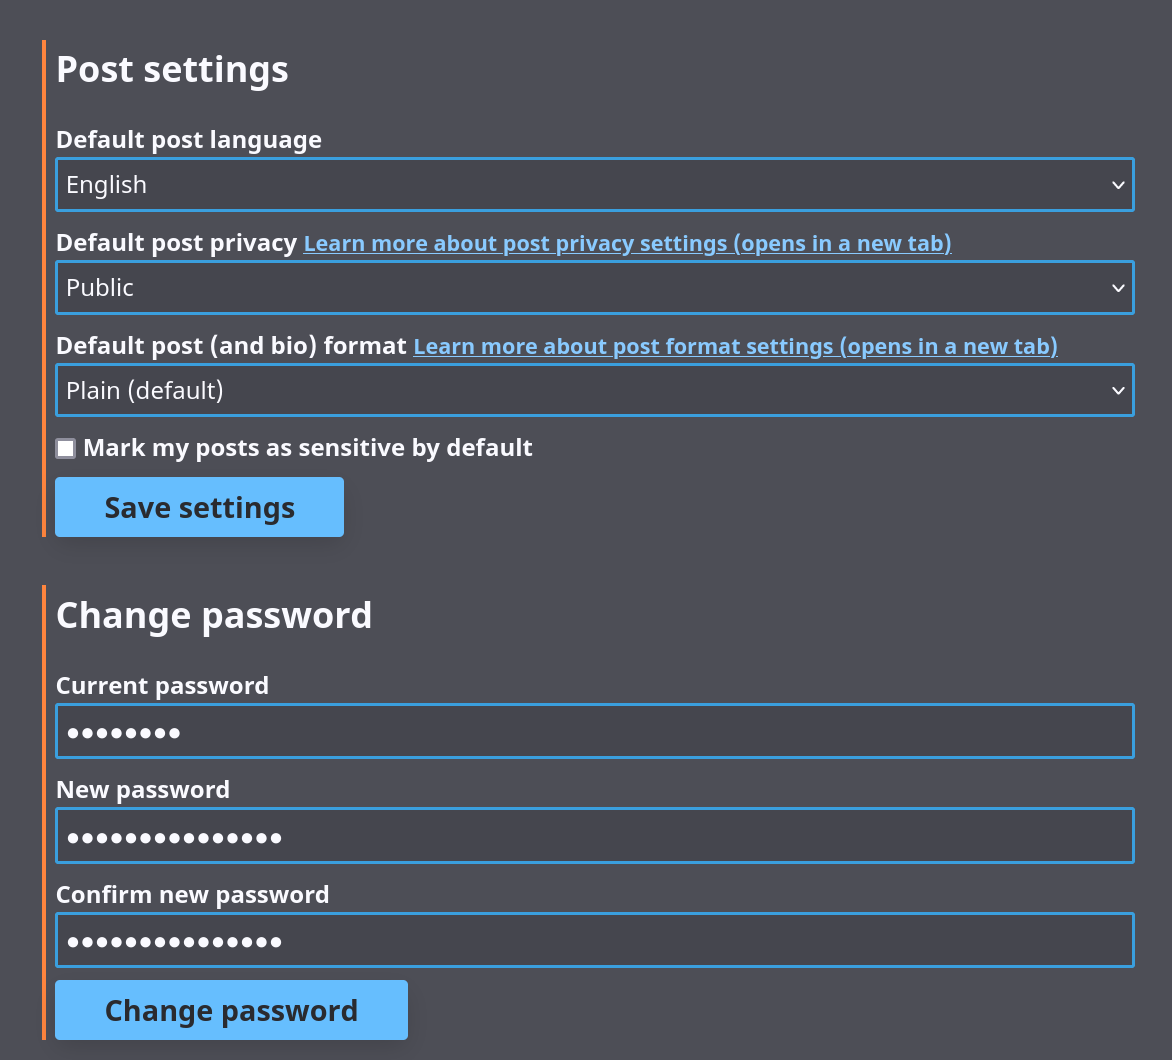Click the chevron on the language selector

1117,184
